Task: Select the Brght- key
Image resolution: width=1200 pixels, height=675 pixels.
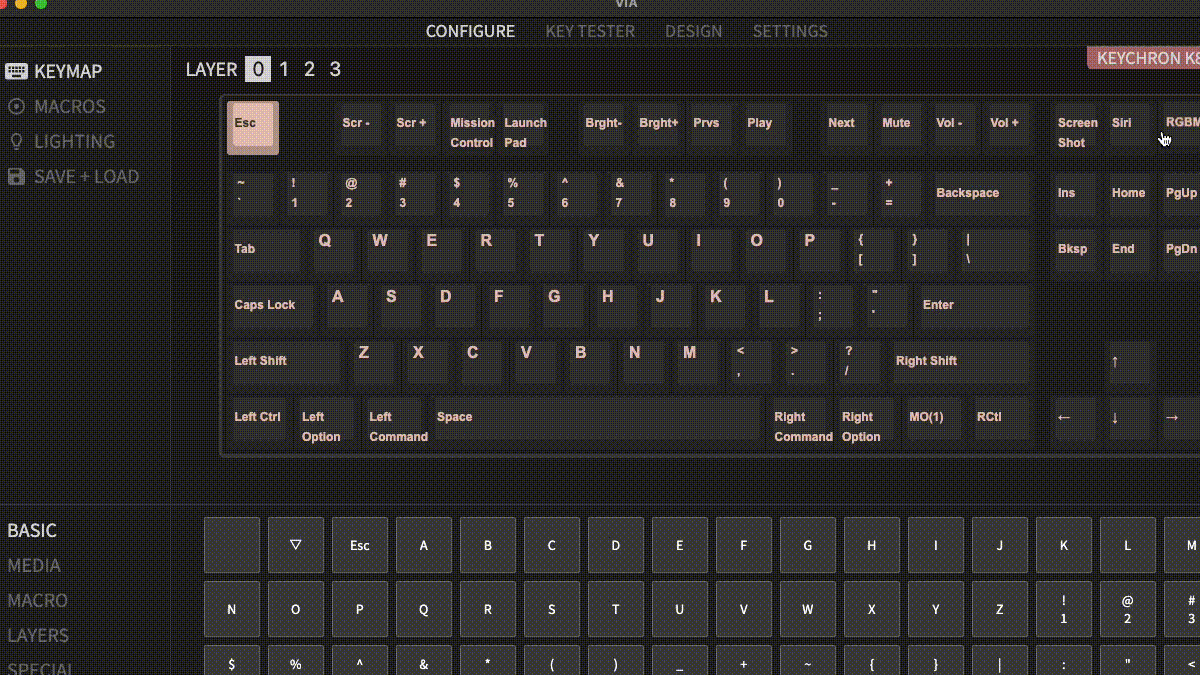Action: tap(605, 127)
